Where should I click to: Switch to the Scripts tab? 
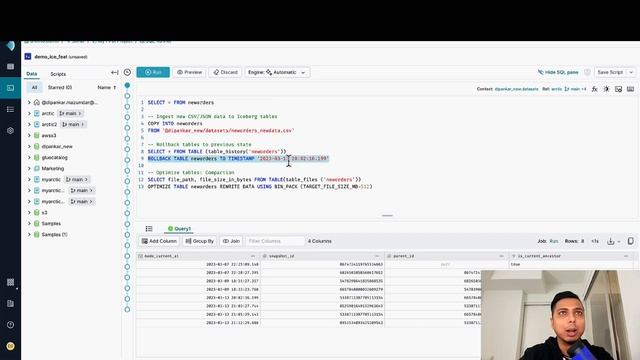click(x=58, y=74)
